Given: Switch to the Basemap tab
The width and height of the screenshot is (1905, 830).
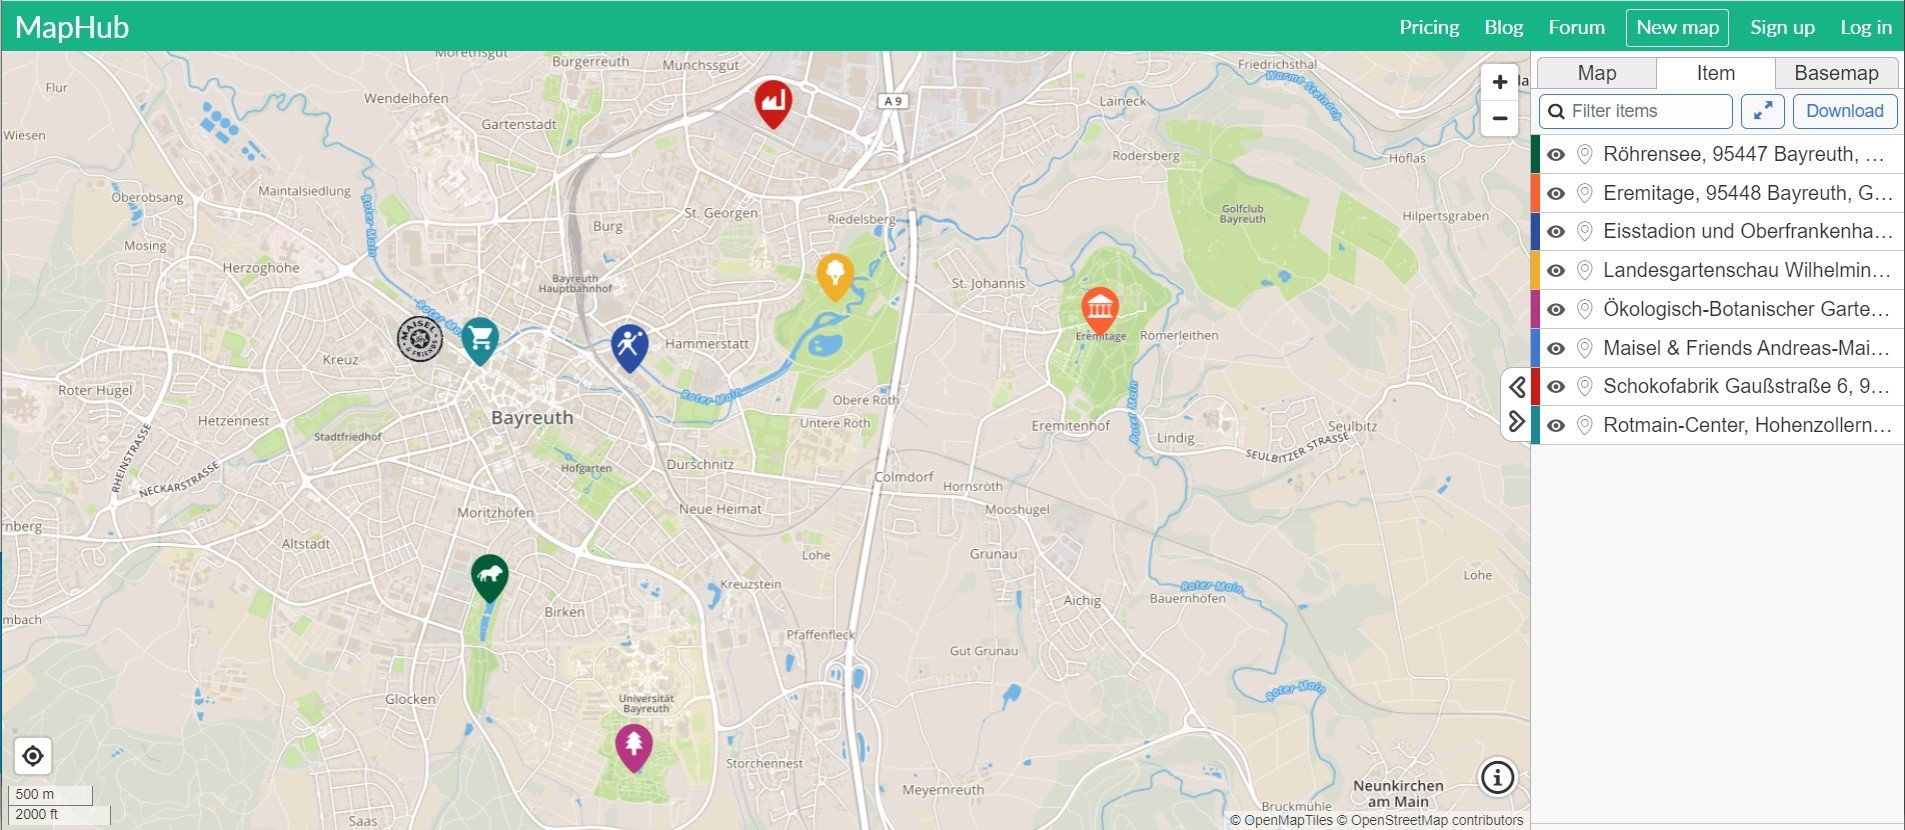Looking at the screenshot, I should coord(1836,73).
